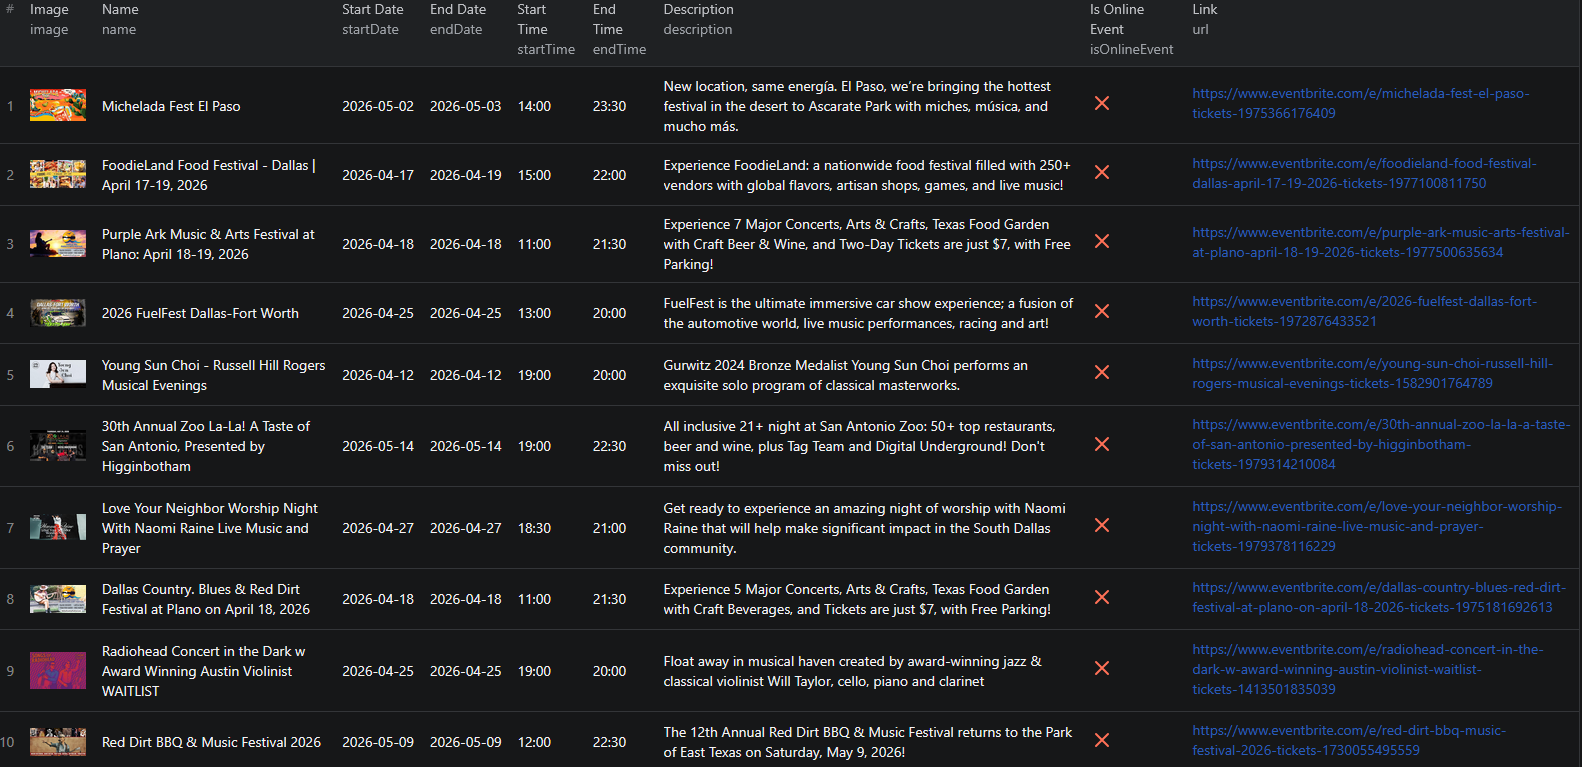Open the FoodieLand Food Festival thumbnail image
The image size is (1582, 767).
click(58, 175)
